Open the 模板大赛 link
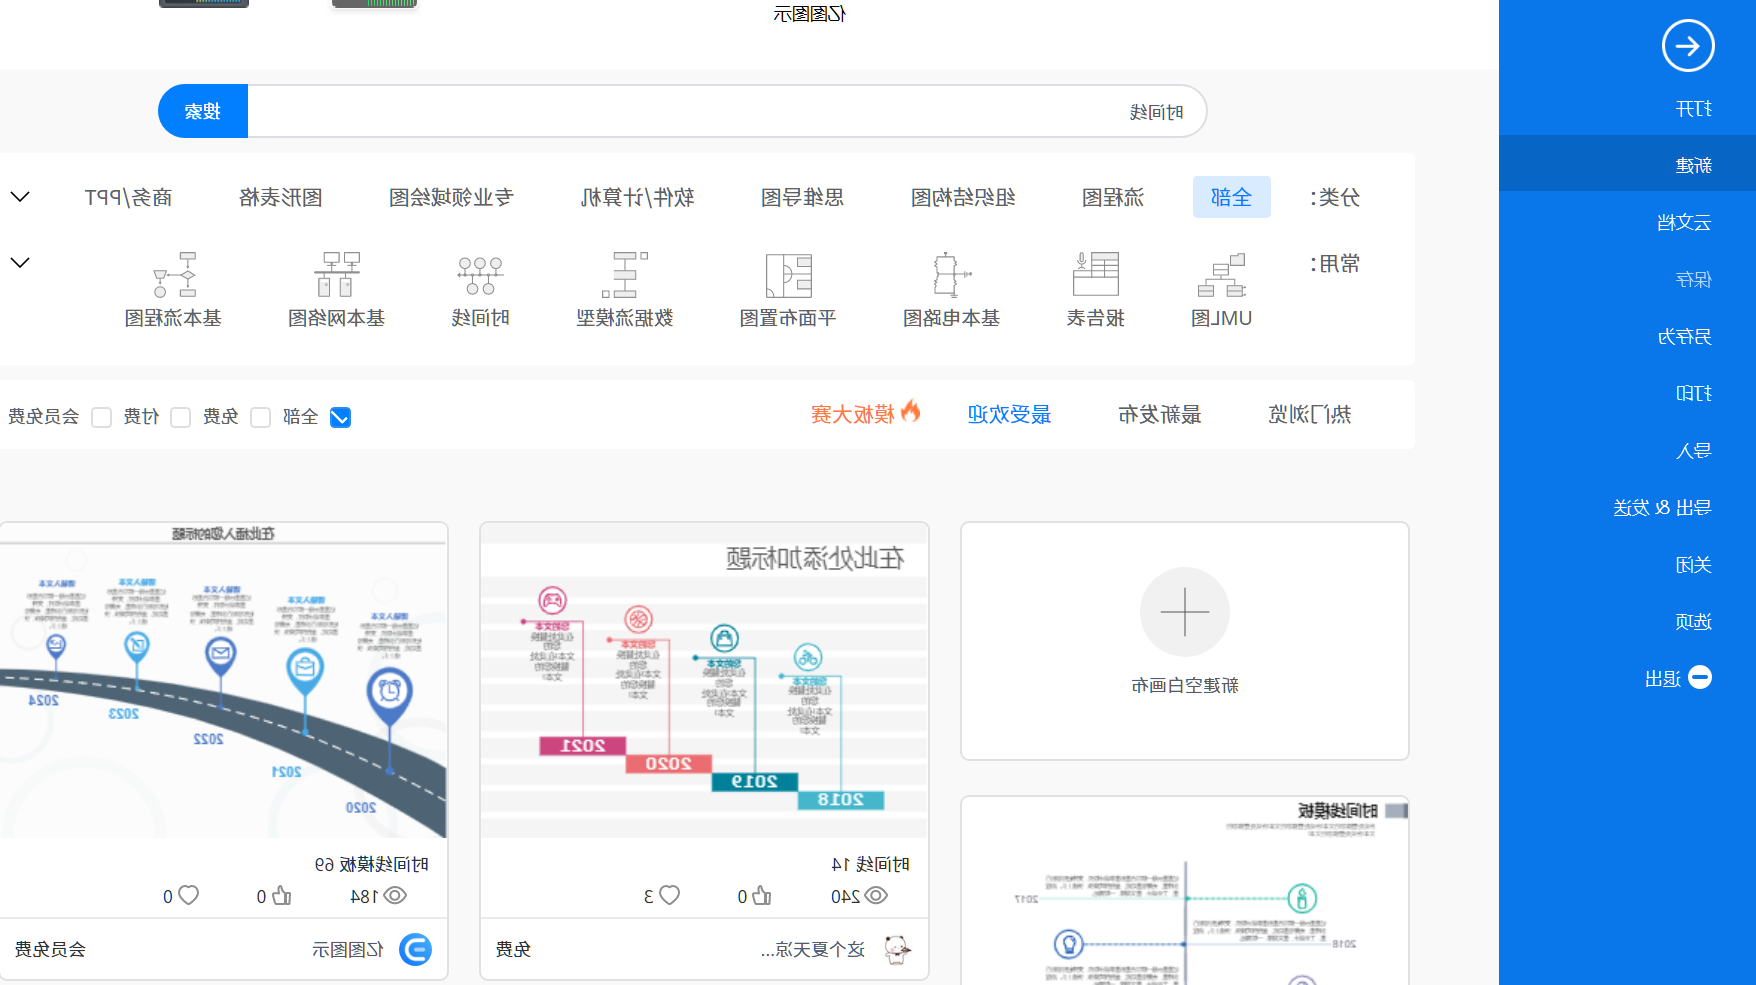This screenshot has width=1756, height=985. pyautogui.click(x=853, y=414)
